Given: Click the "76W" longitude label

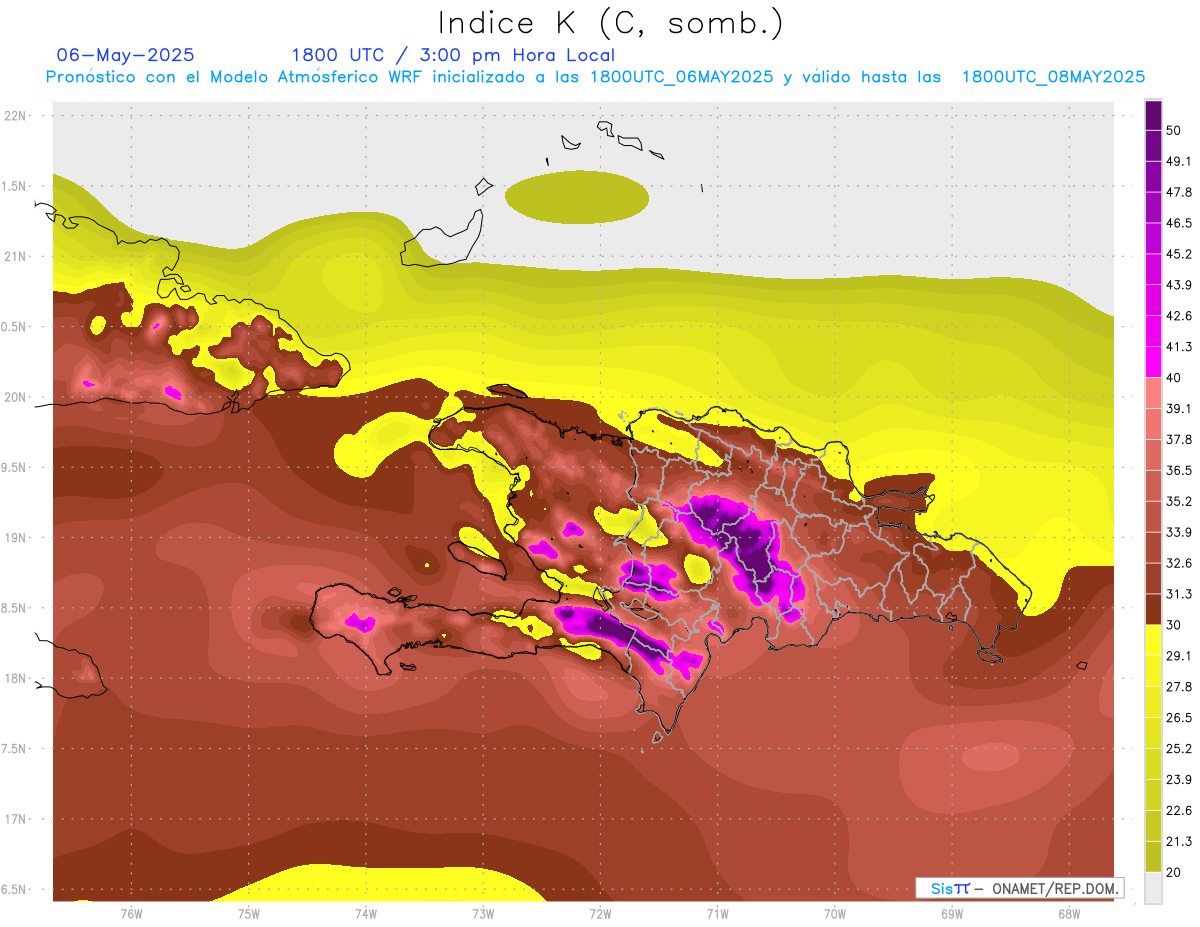Looking at the screenshot, I should pos(131,915).
